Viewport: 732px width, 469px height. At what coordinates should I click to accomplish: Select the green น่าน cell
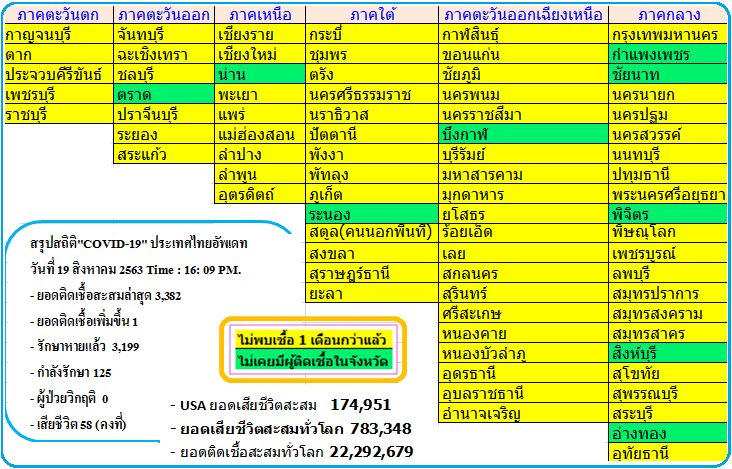pyautogui.click(x=260, y=74)
